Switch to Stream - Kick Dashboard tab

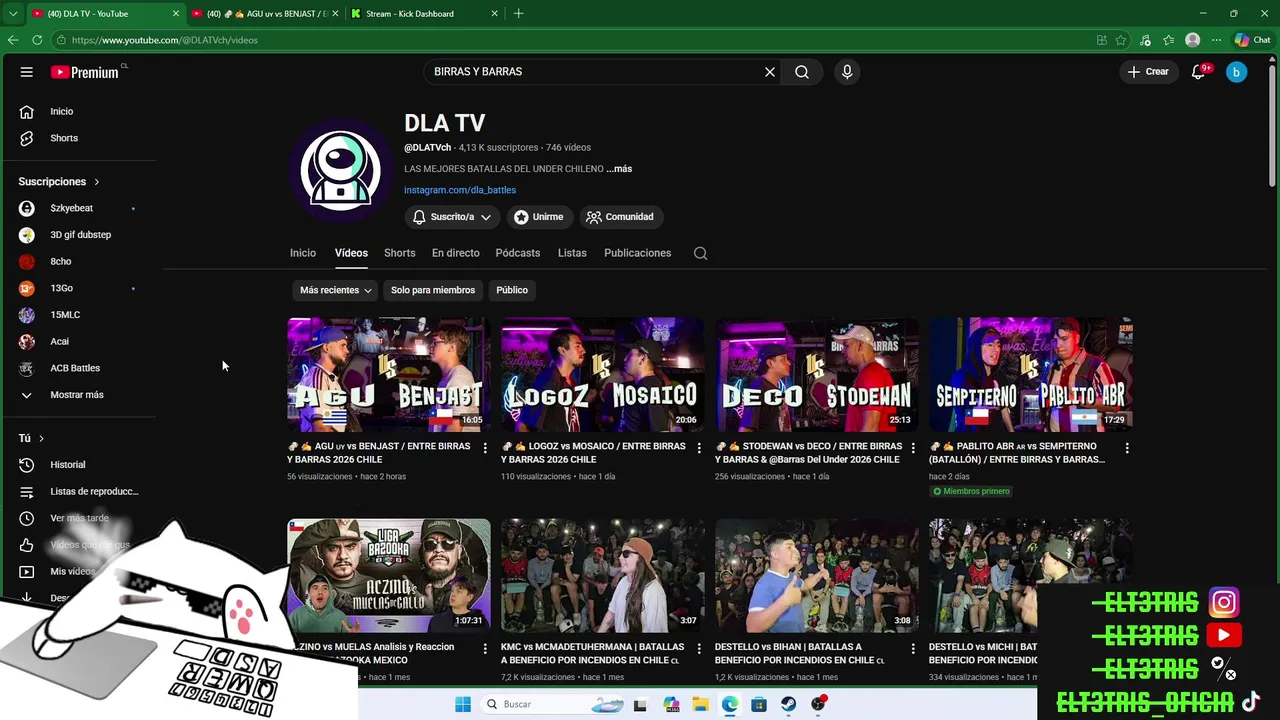(x=424, y=14)
